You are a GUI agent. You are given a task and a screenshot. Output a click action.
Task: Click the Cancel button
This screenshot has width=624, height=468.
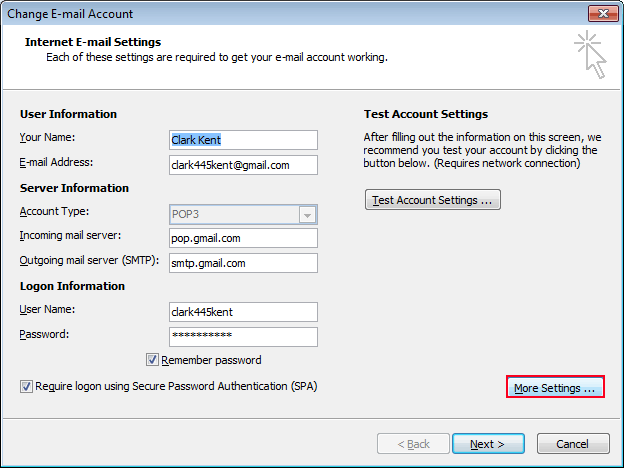573,444
